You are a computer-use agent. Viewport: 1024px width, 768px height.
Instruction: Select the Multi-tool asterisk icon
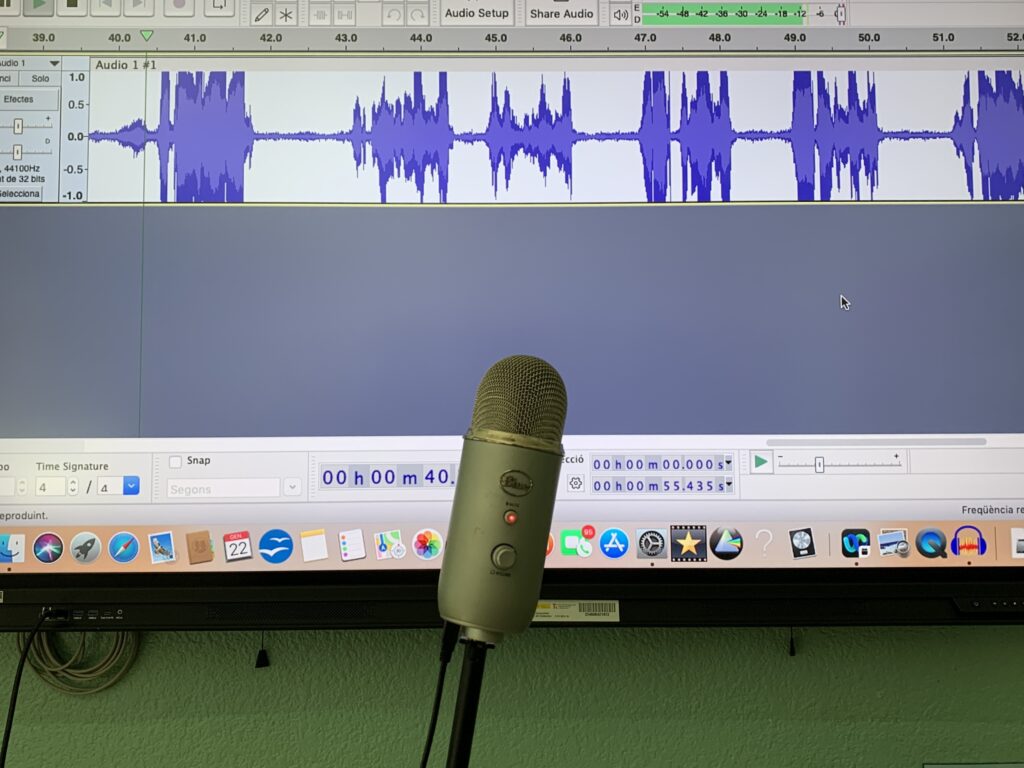(x=287, y=14)
